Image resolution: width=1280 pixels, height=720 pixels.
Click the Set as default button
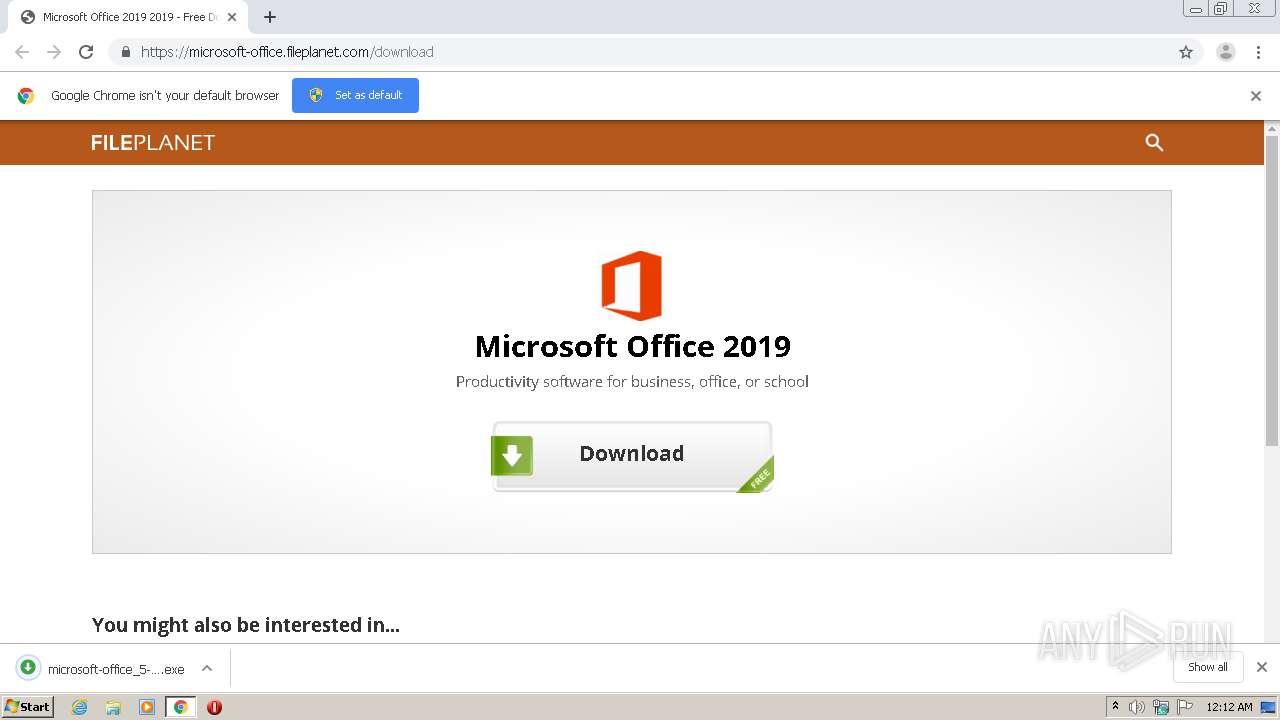click(355, 95)
